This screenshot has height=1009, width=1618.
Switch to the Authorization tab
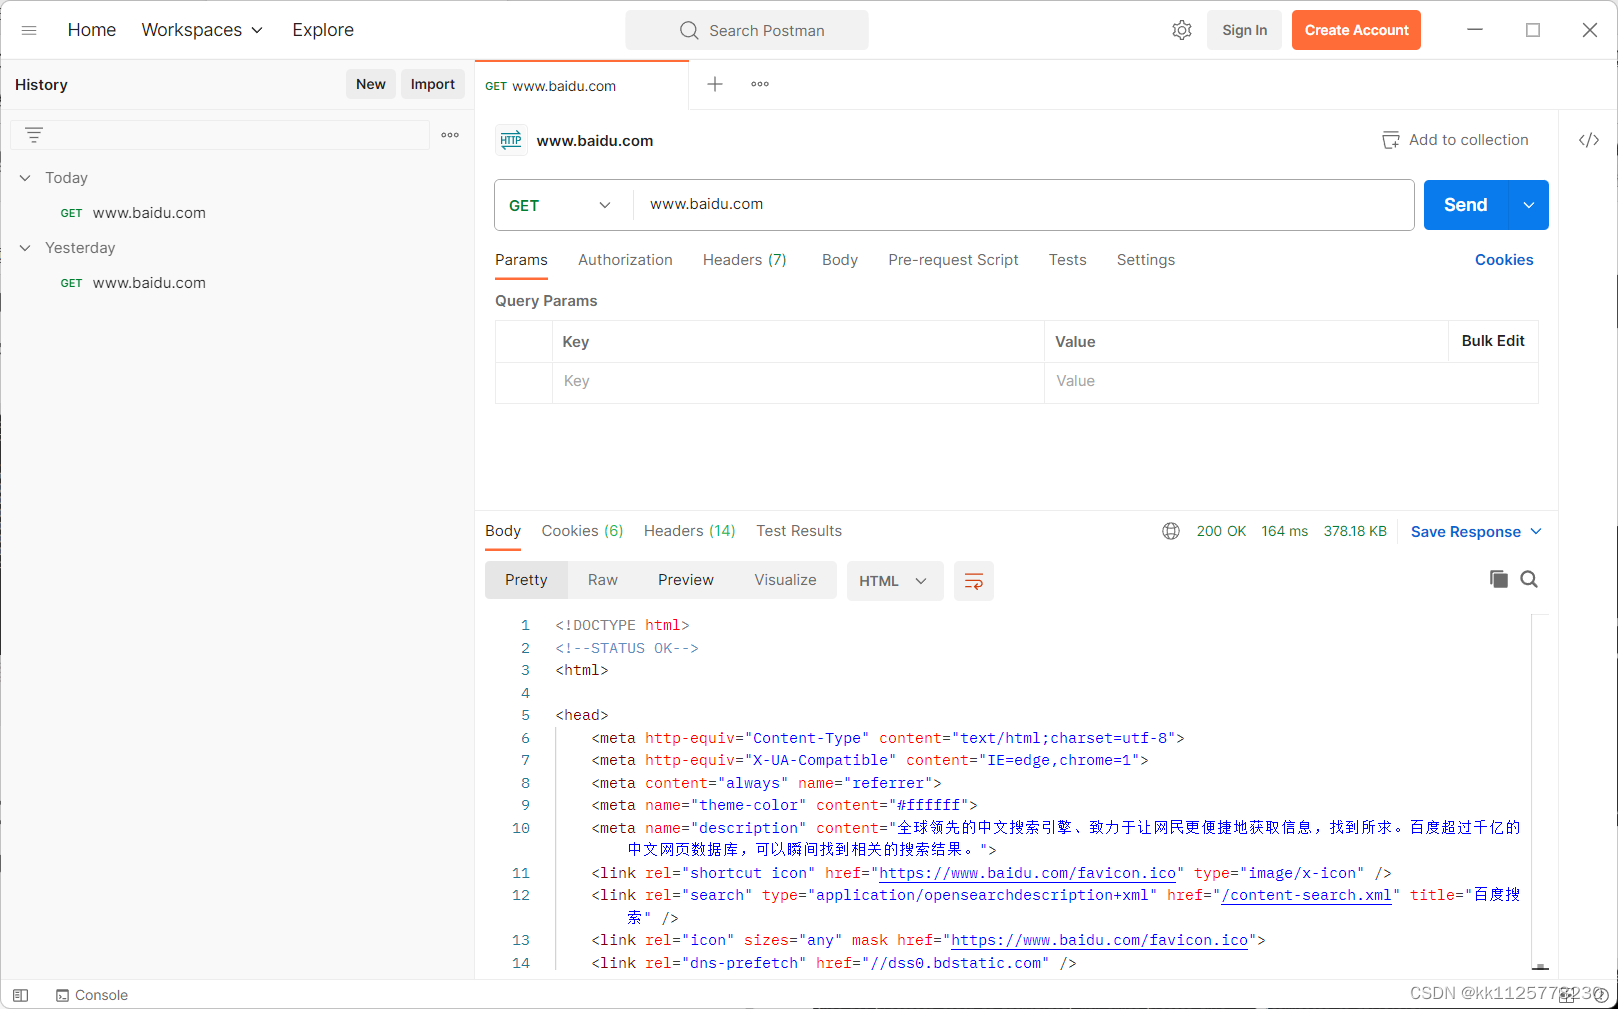pos(625,260)
